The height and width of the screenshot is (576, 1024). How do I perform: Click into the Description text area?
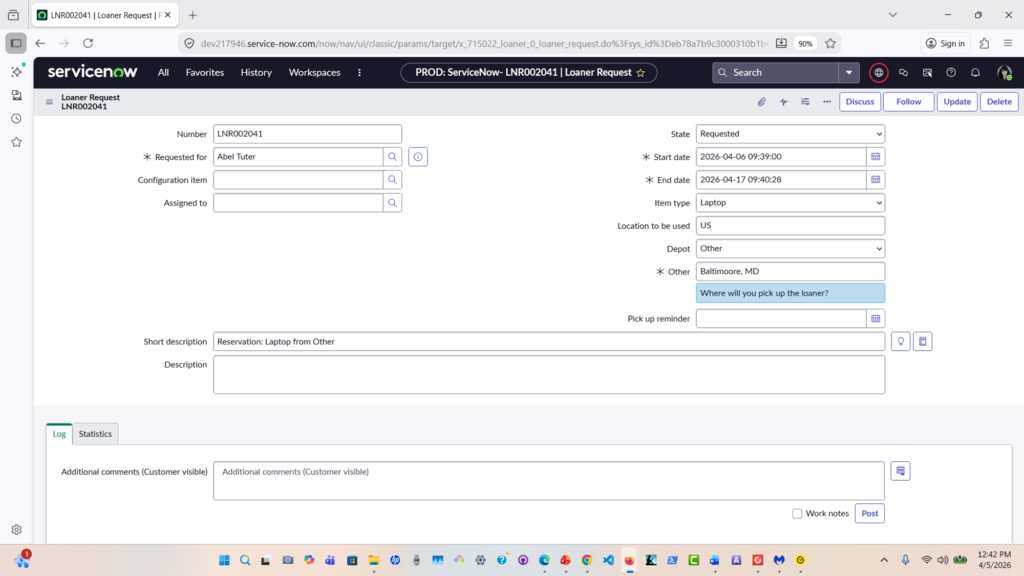tap(548, 375)
